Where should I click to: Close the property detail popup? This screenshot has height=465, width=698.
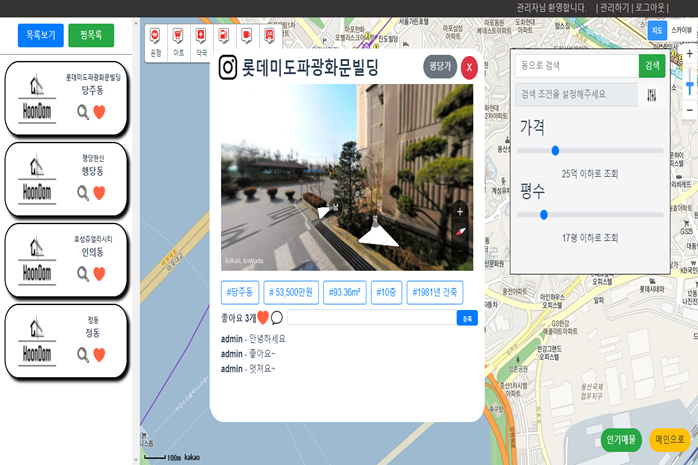coord(469,68)
